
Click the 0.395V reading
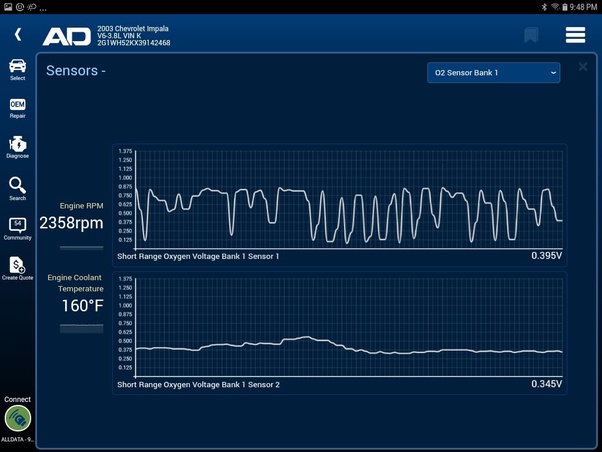(x=546, y=256)
